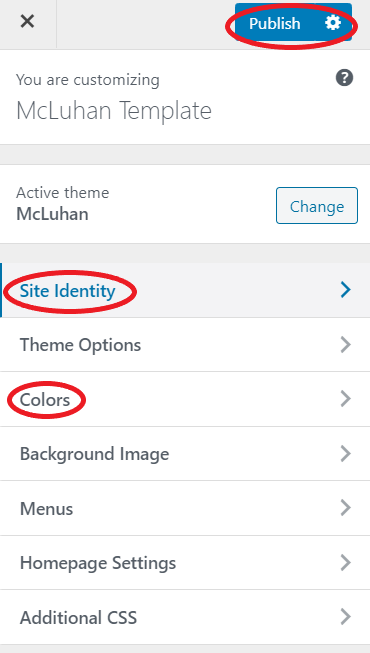
Task: Open the Theme Options section
Action: pos(185,345)
